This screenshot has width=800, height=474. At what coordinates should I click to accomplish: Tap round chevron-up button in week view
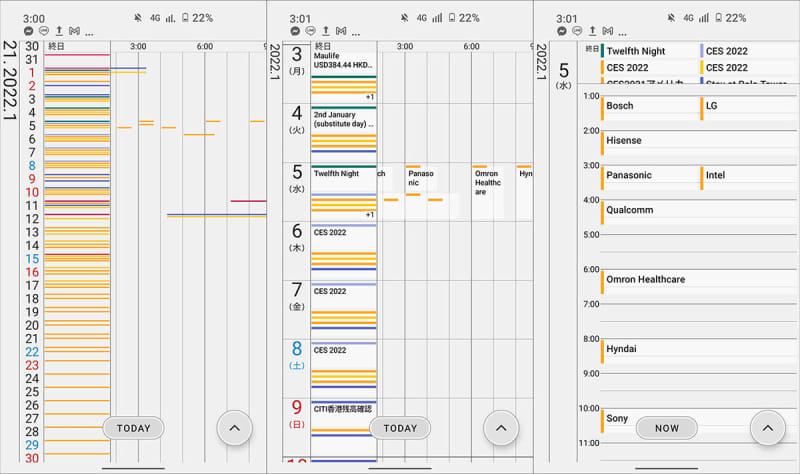[502, 428]
